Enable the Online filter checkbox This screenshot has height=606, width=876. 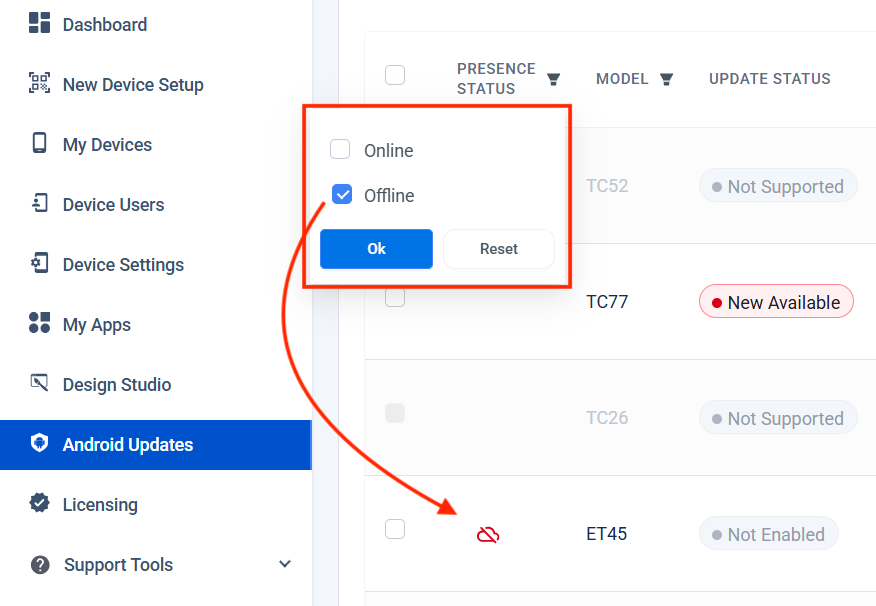(x=340, y=150)
